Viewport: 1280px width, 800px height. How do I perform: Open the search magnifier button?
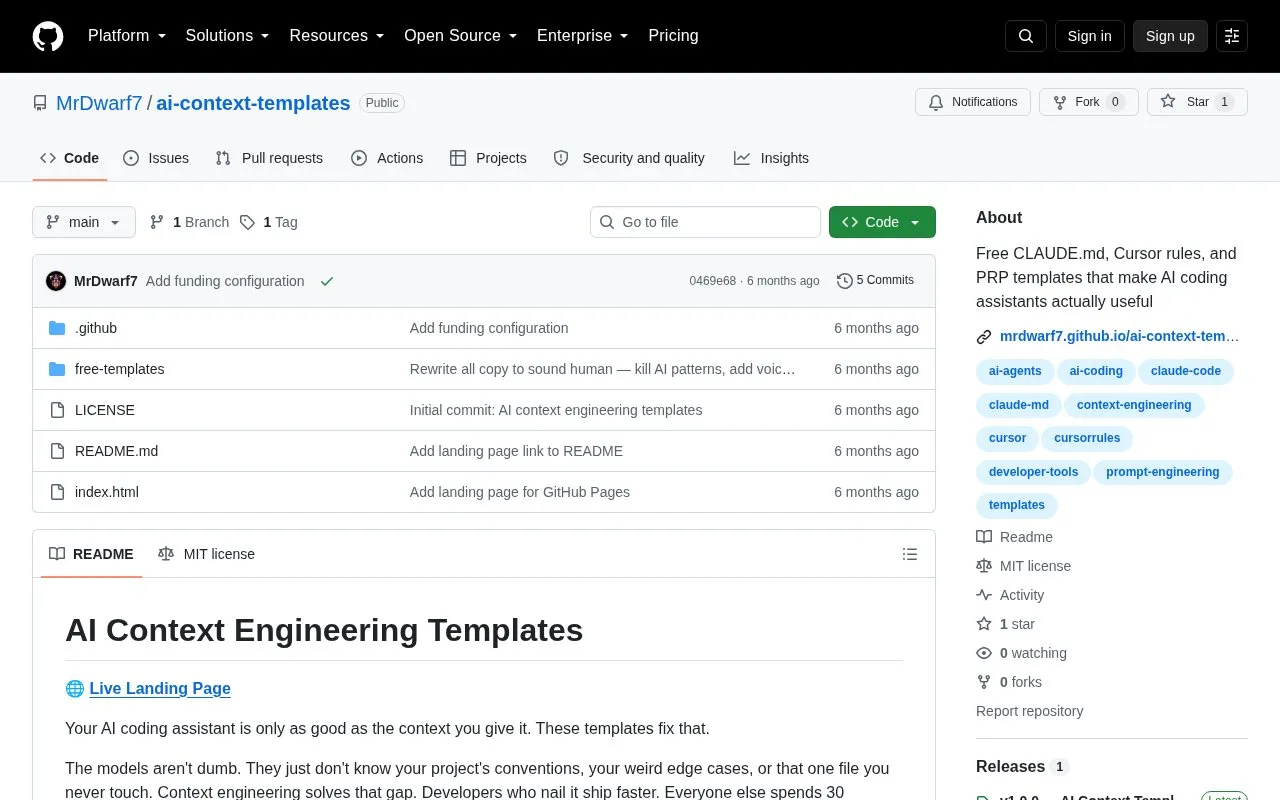click(1026, 36)
